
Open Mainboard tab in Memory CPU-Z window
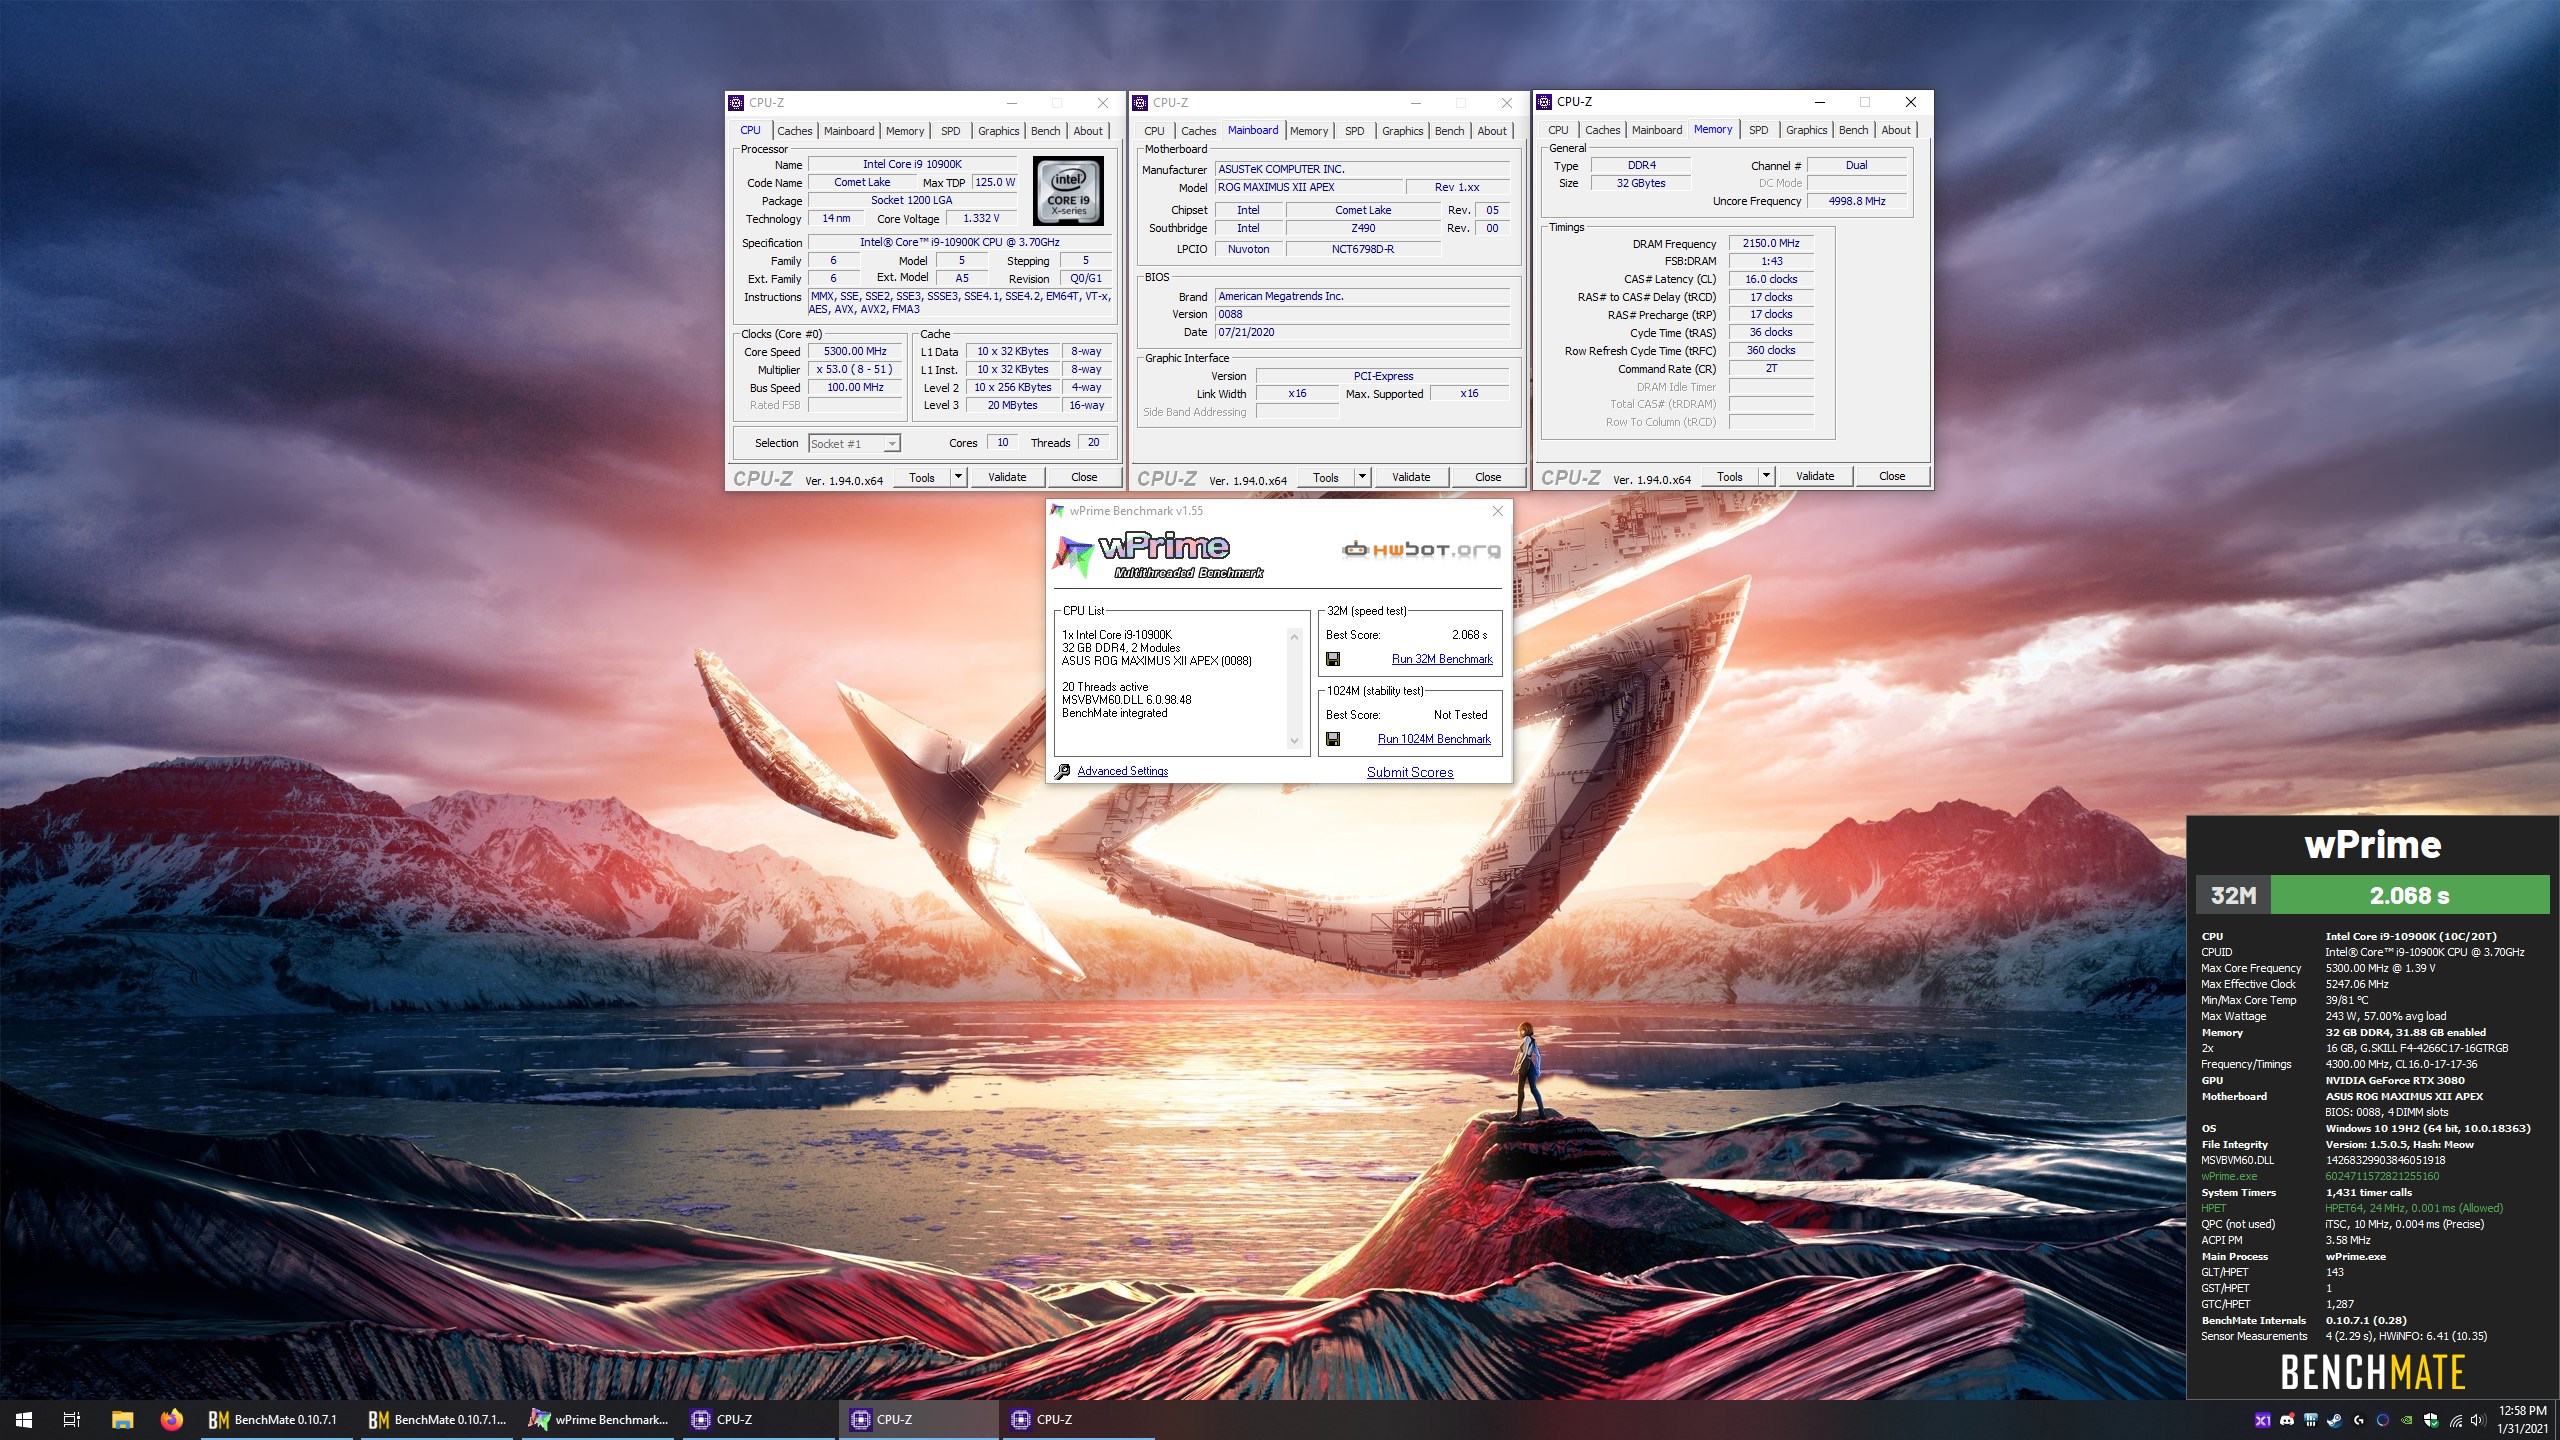click(x=1656, y=130)
